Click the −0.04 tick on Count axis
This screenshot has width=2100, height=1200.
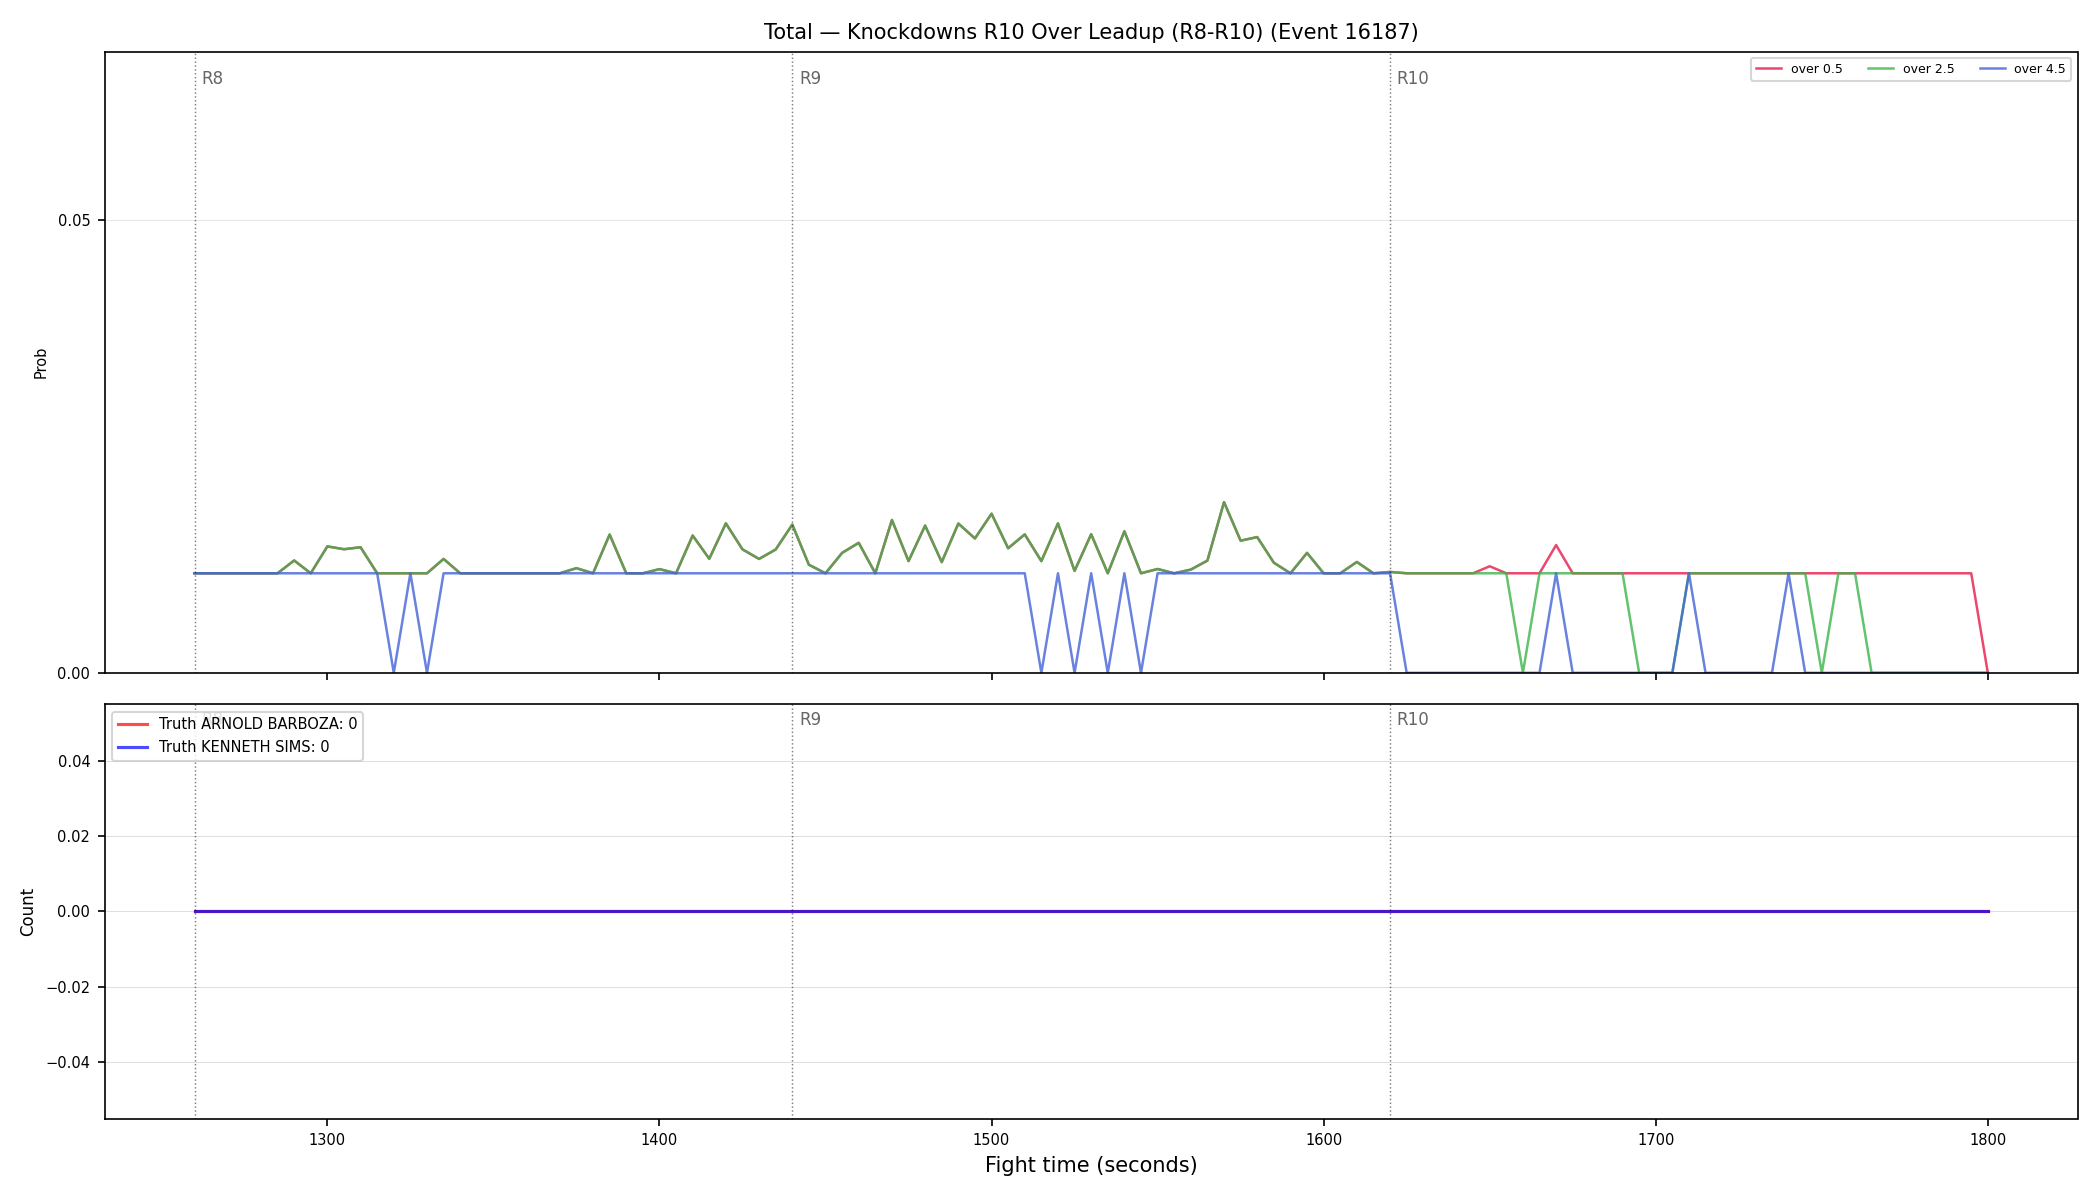point(69,1063)
